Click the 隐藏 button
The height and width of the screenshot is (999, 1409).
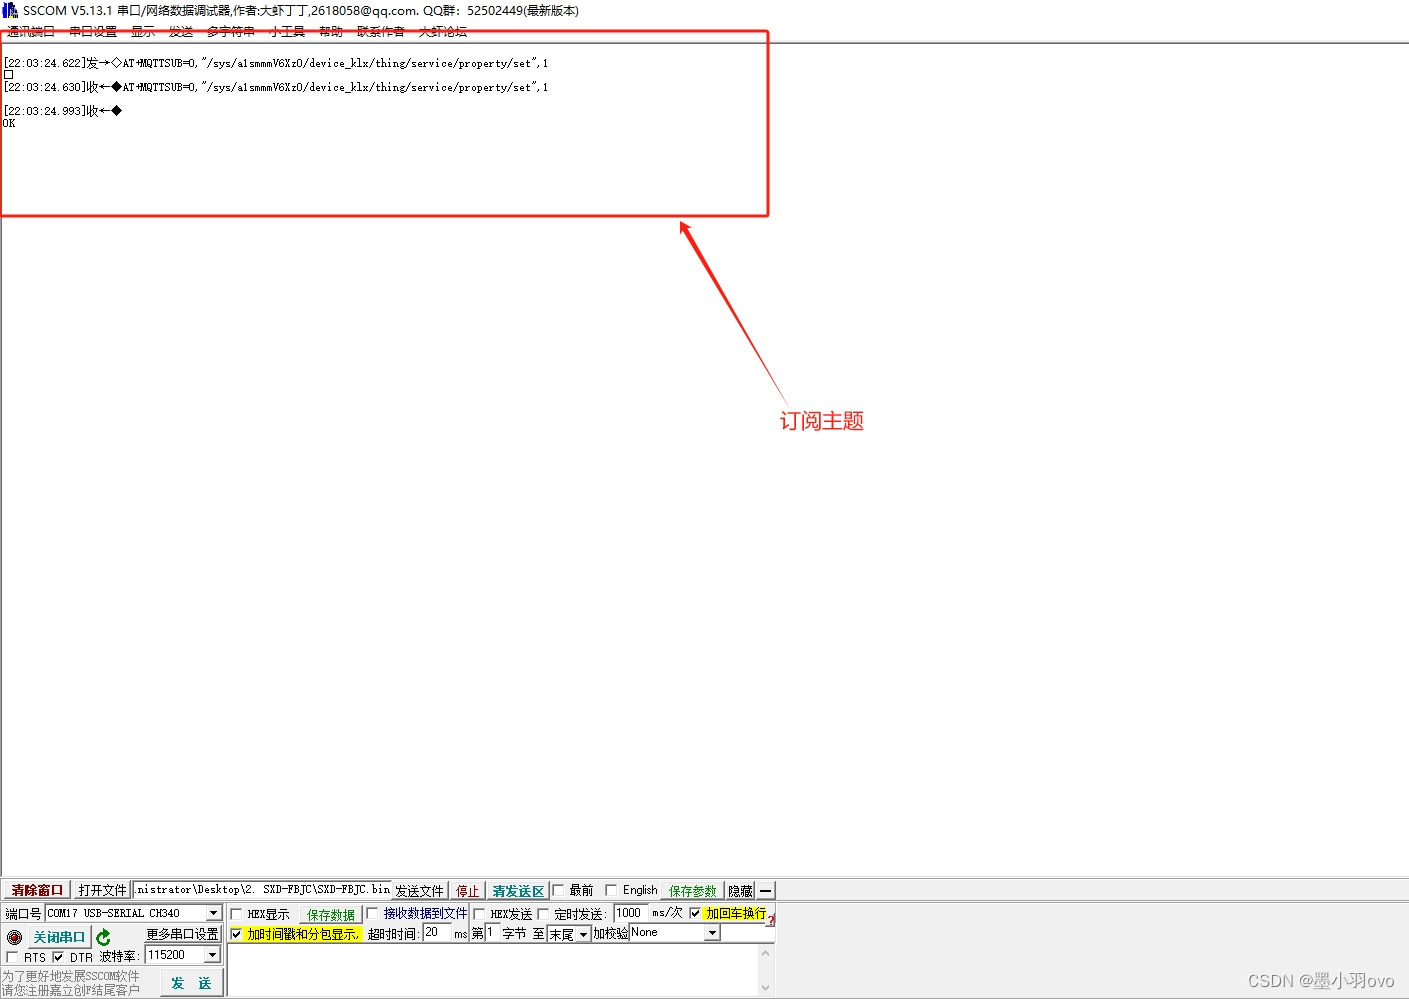coord(740,891)
